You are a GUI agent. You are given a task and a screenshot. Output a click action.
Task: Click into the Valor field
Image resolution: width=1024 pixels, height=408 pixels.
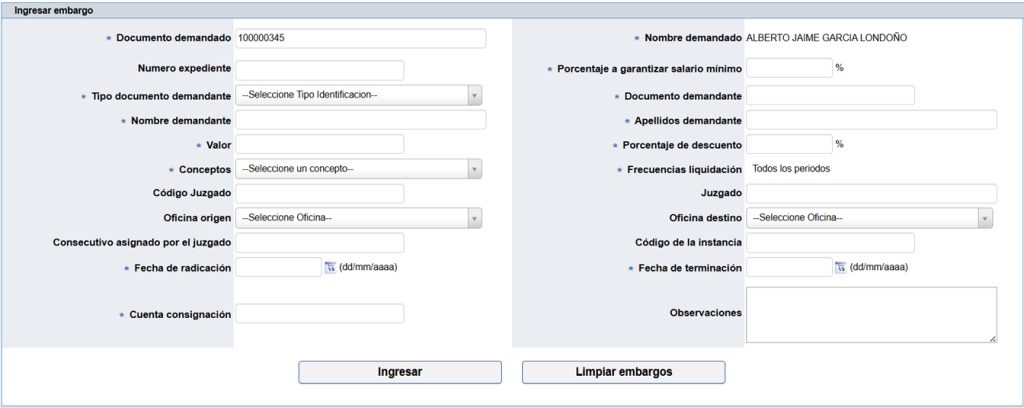pyautogui.click(x=319, y=144)
